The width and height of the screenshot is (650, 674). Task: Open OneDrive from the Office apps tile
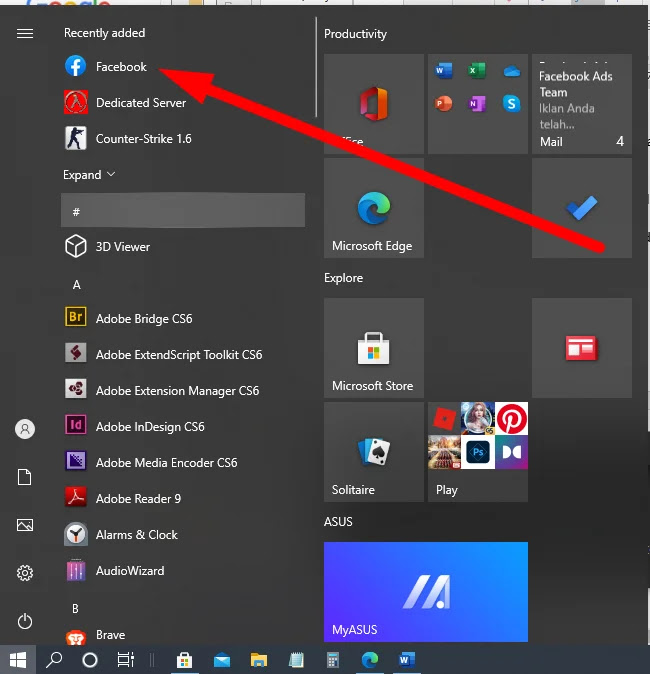click(x=512, y=71)
